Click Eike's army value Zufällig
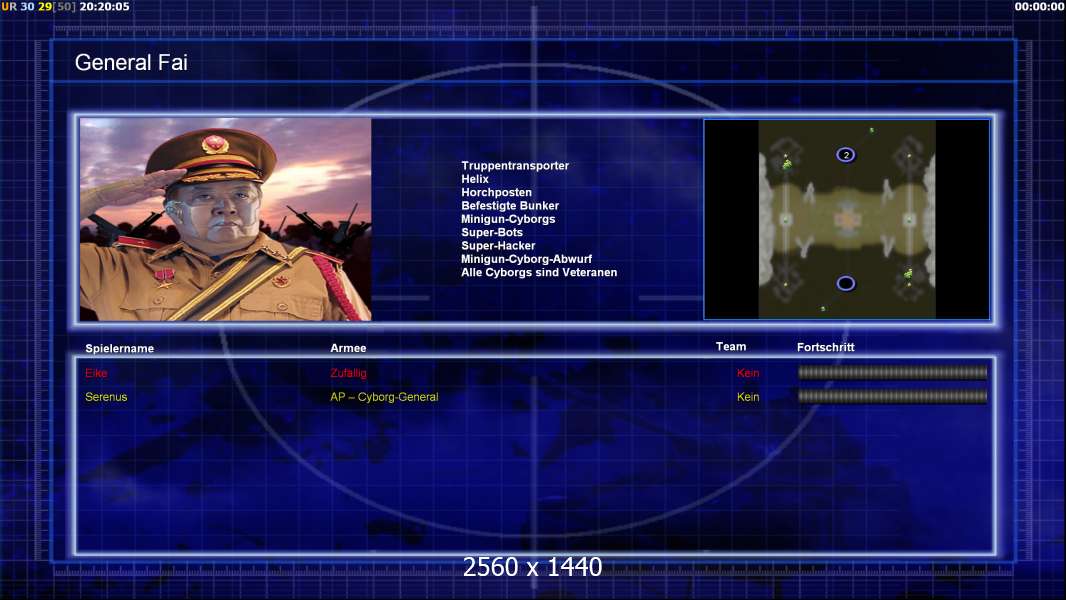1066x600 pixels. tap(348, 373)
